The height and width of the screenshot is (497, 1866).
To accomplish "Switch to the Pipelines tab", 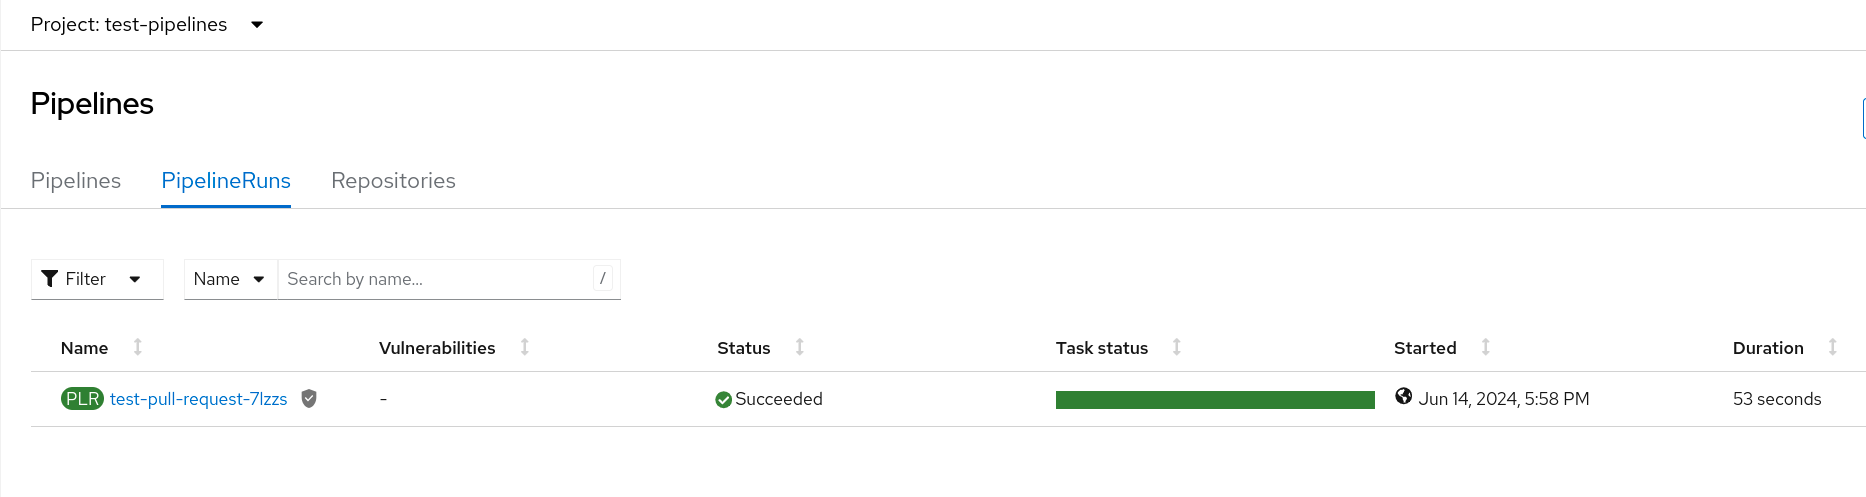I will click(x=76, y=181).
